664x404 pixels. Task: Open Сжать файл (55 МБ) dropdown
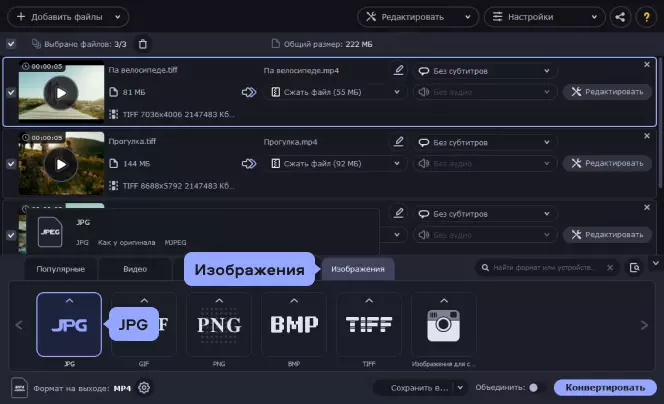335,92
